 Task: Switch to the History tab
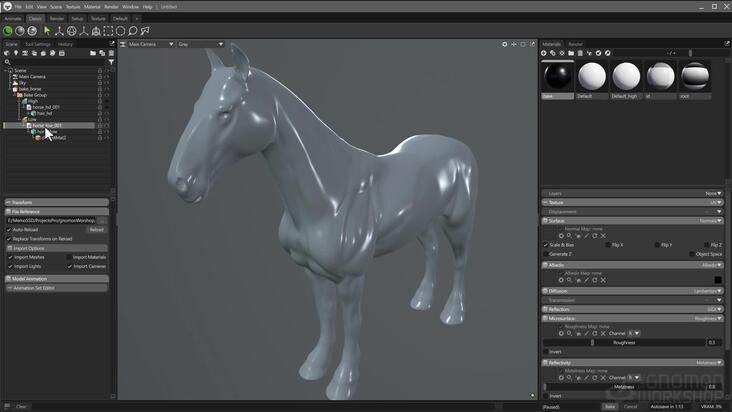pyautogui.click(x=65, y=44)
